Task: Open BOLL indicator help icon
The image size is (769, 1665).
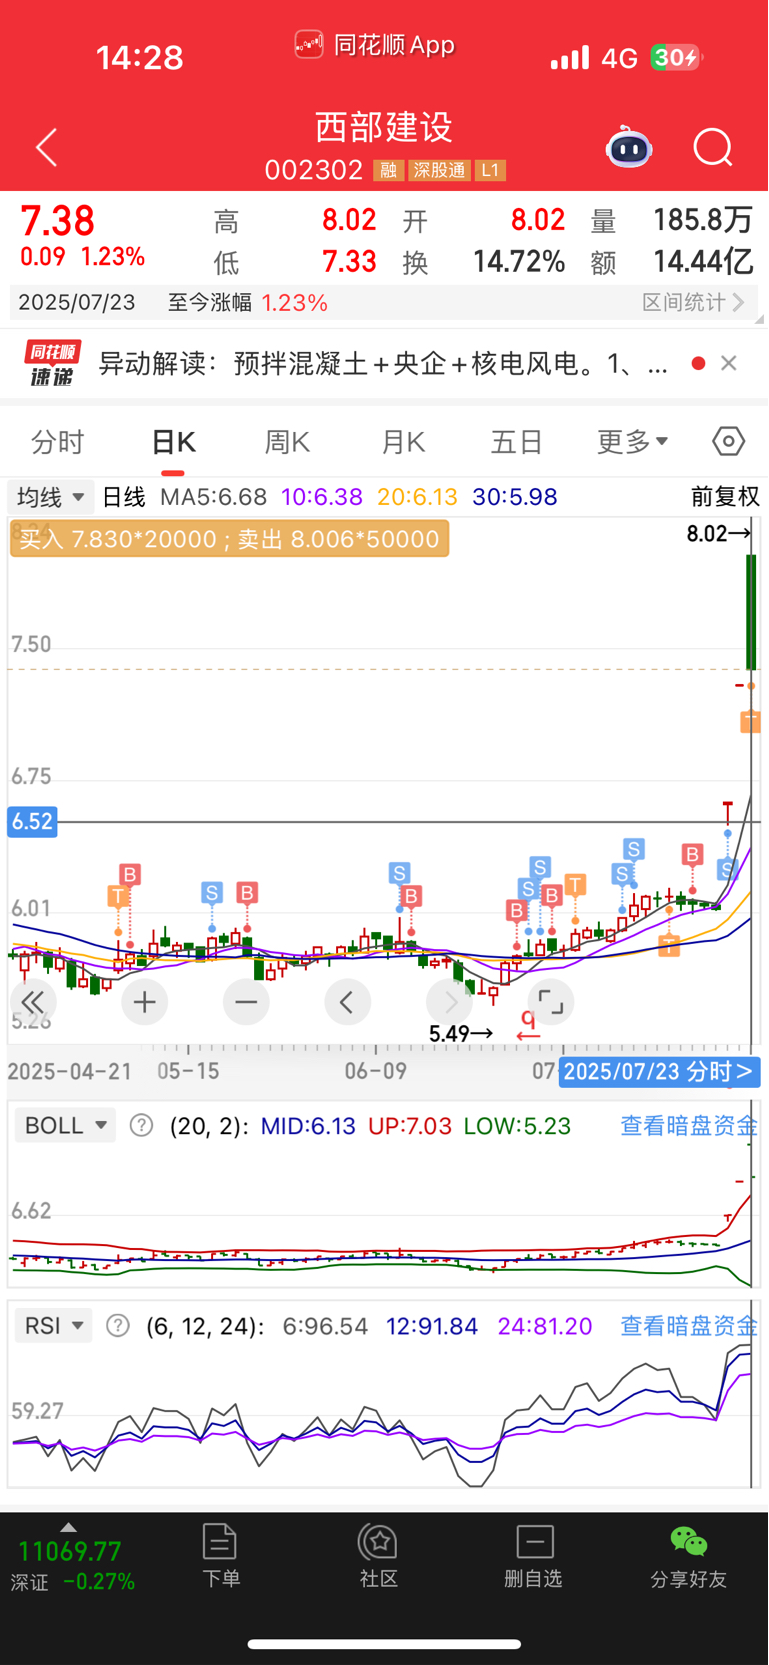Action: tap(142, 1126)
